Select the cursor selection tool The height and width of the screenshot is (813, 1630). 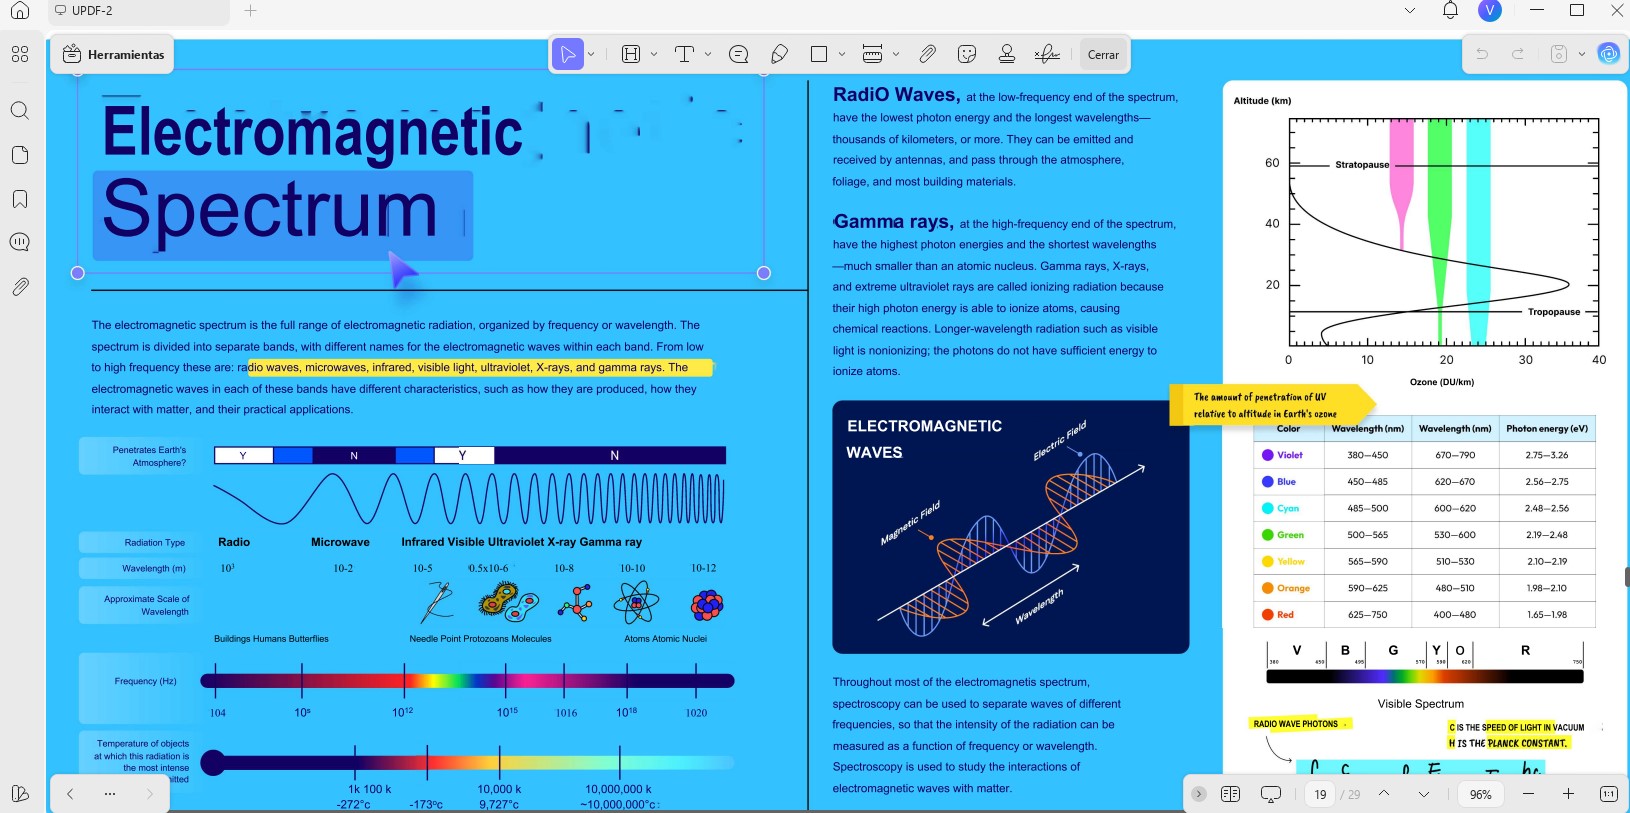[568, 54]
